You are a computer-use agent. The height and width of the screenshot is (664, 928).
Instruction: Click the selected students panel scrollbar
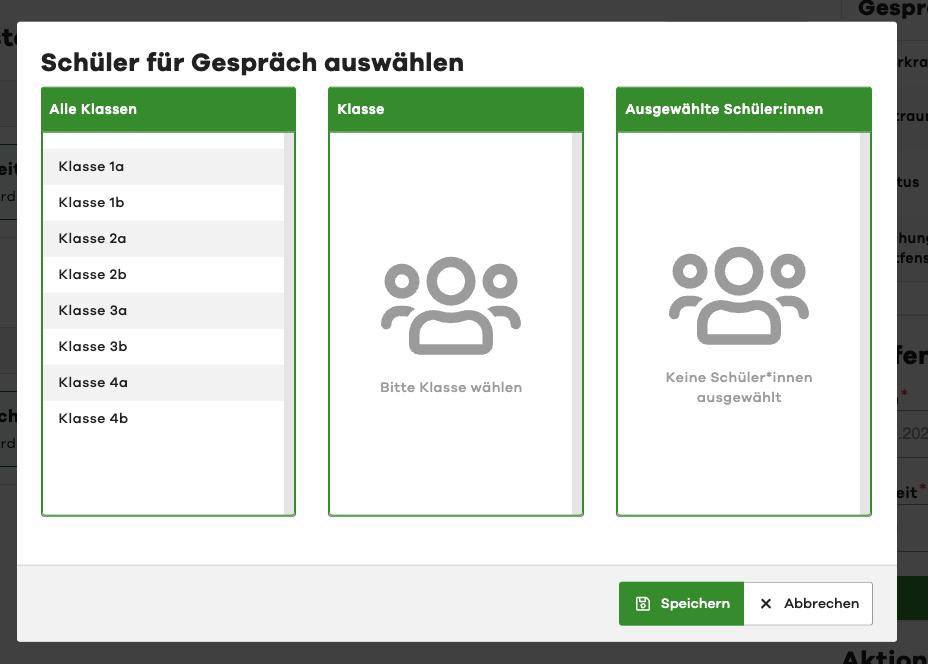(865, 322)
